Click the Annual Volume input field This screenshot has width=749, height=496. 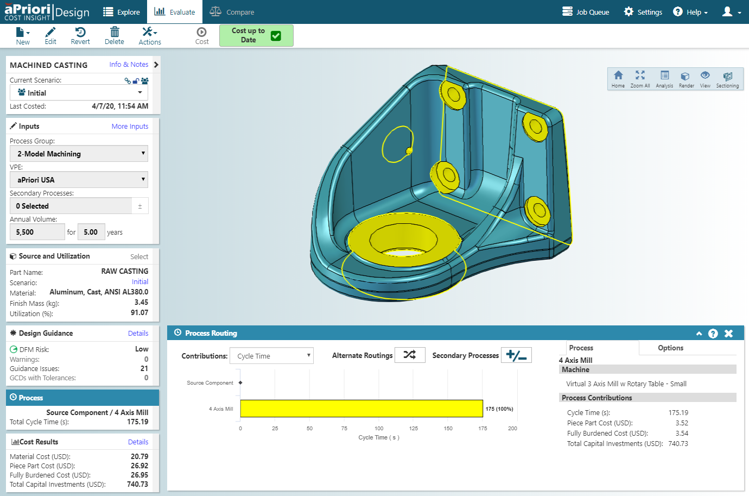tap(36, 232)
